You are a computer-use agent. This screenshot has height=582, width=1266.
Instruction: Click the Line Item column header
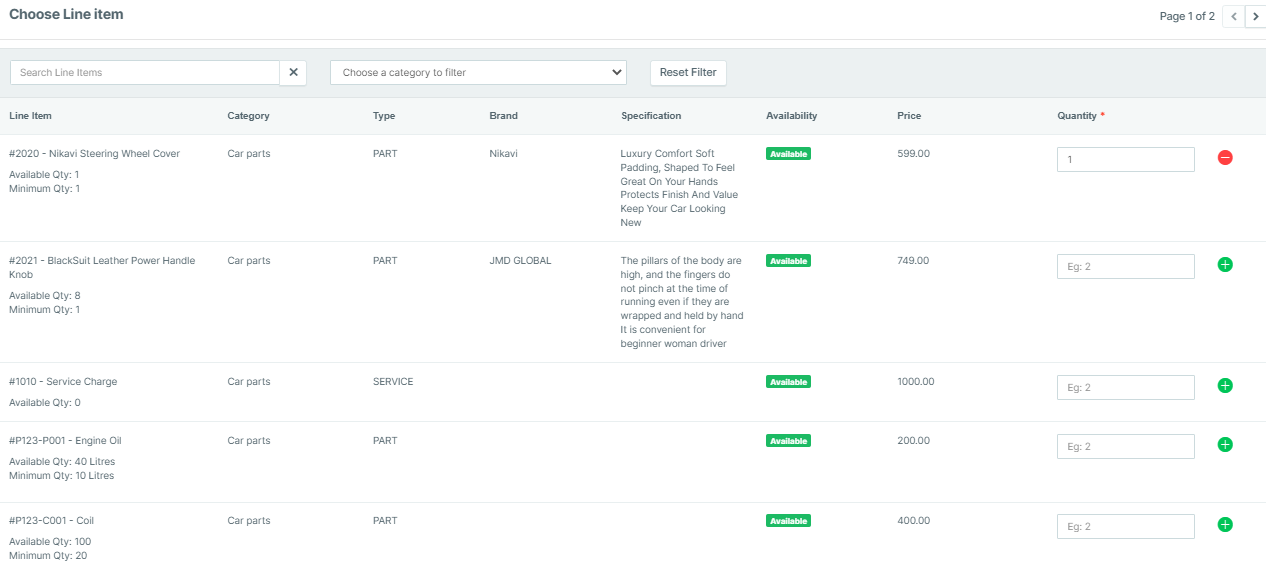[31, 116]
